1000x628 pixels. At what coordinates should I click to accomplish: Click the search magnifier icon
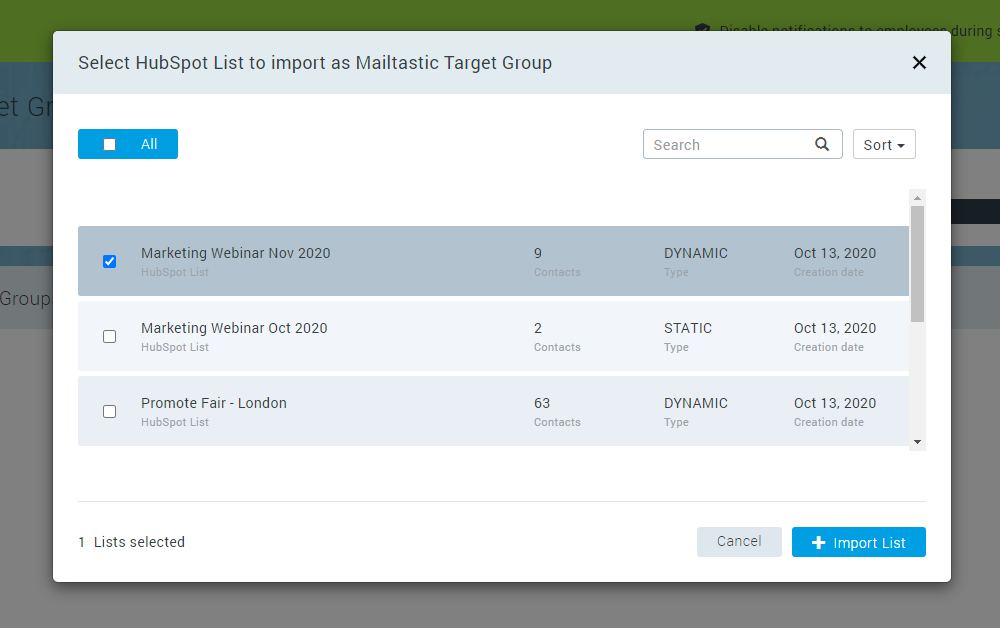822,144
